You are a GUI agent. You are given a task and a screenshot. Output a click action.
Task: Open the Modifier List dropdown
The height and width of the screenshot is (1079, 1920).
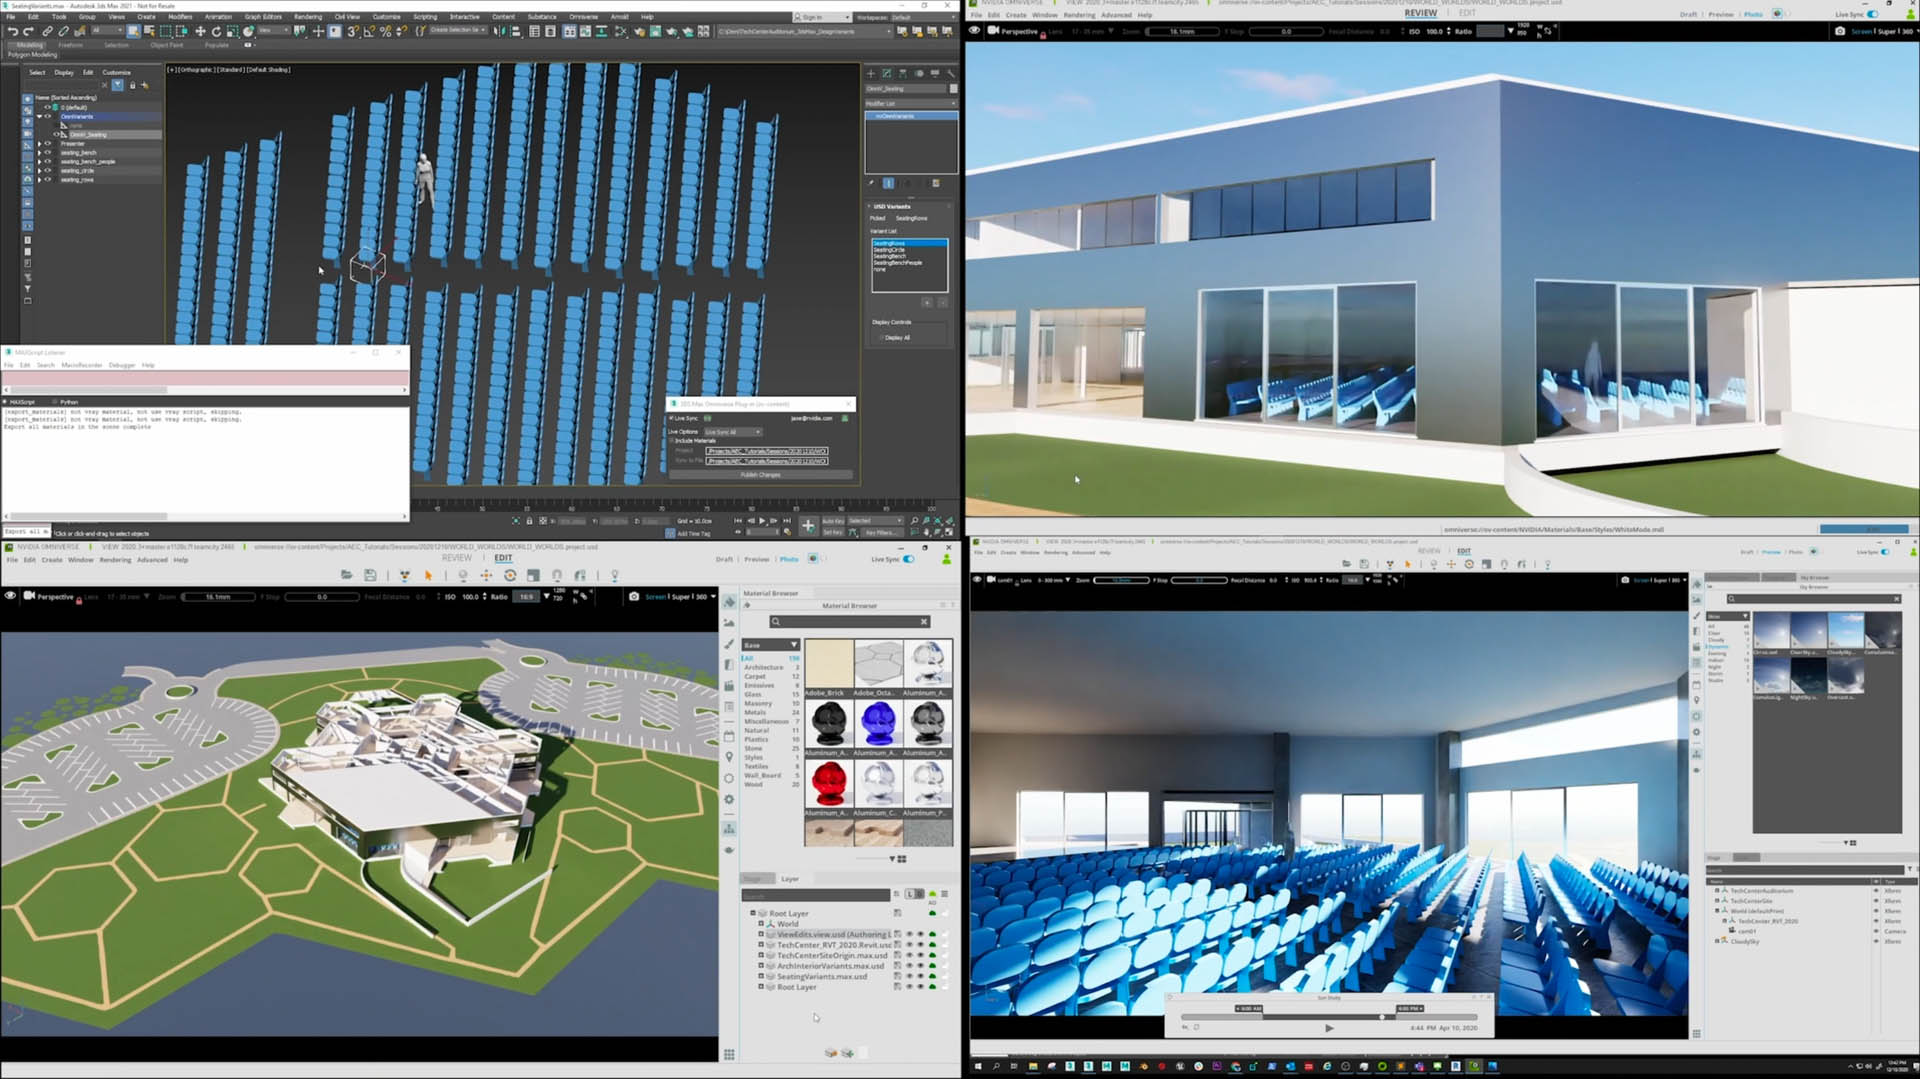tap(910, 103)
